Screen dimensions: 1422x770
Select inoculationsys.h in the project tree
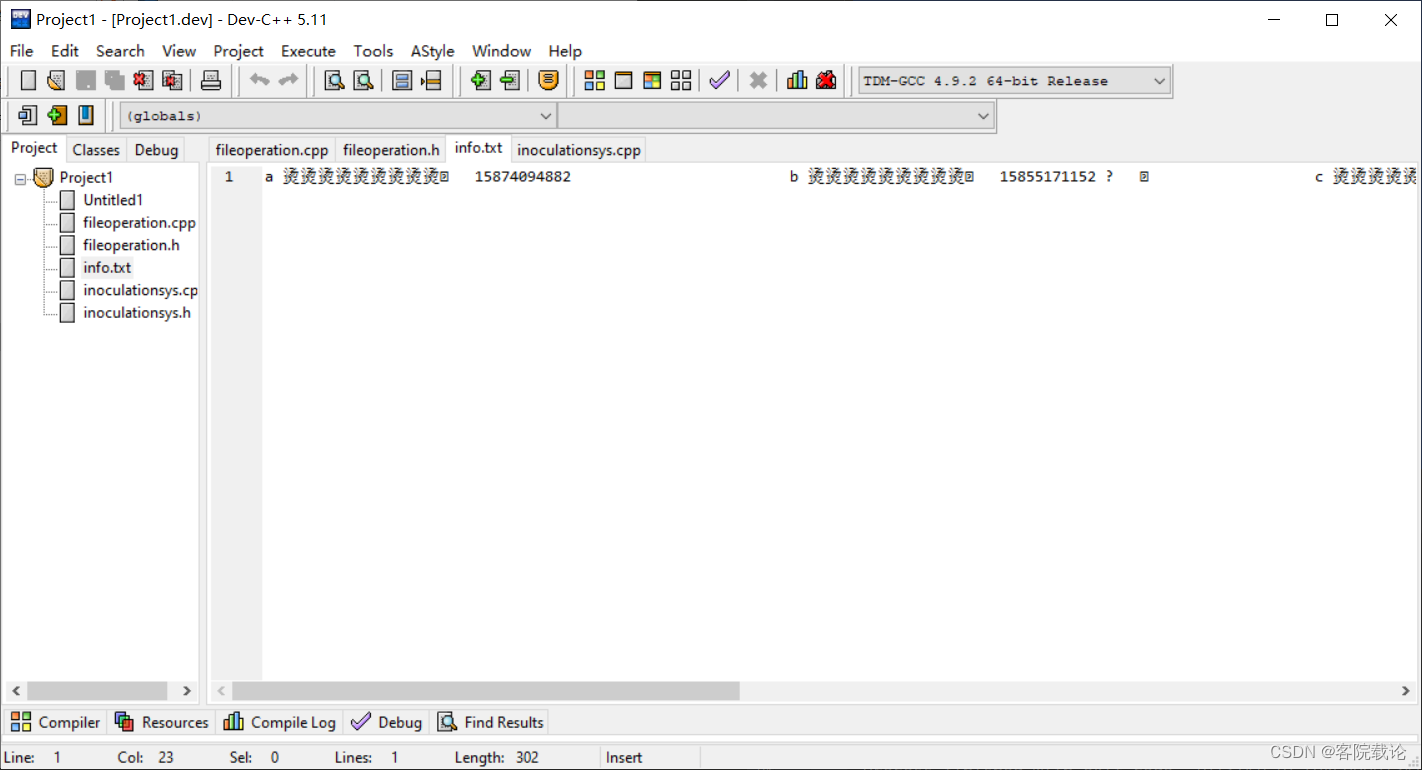137,313
